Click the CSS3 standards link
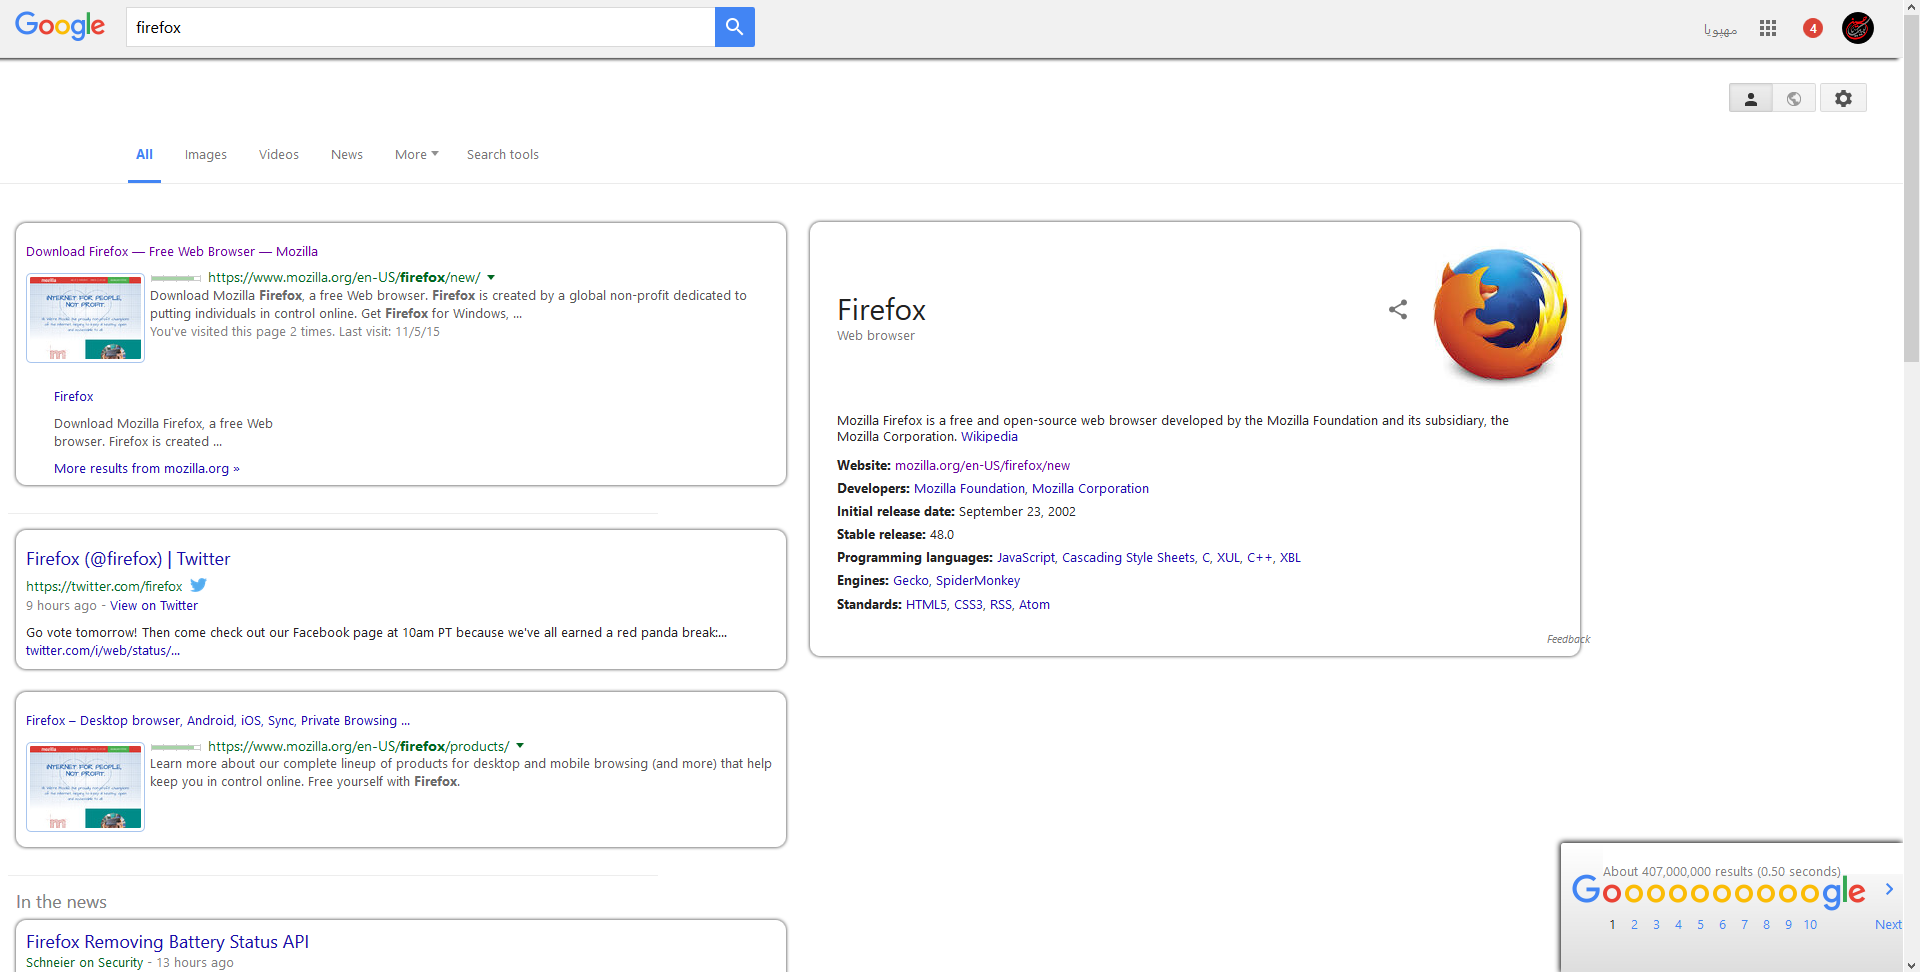This screenshot has height=972, width=1920. tap(968, 605)
